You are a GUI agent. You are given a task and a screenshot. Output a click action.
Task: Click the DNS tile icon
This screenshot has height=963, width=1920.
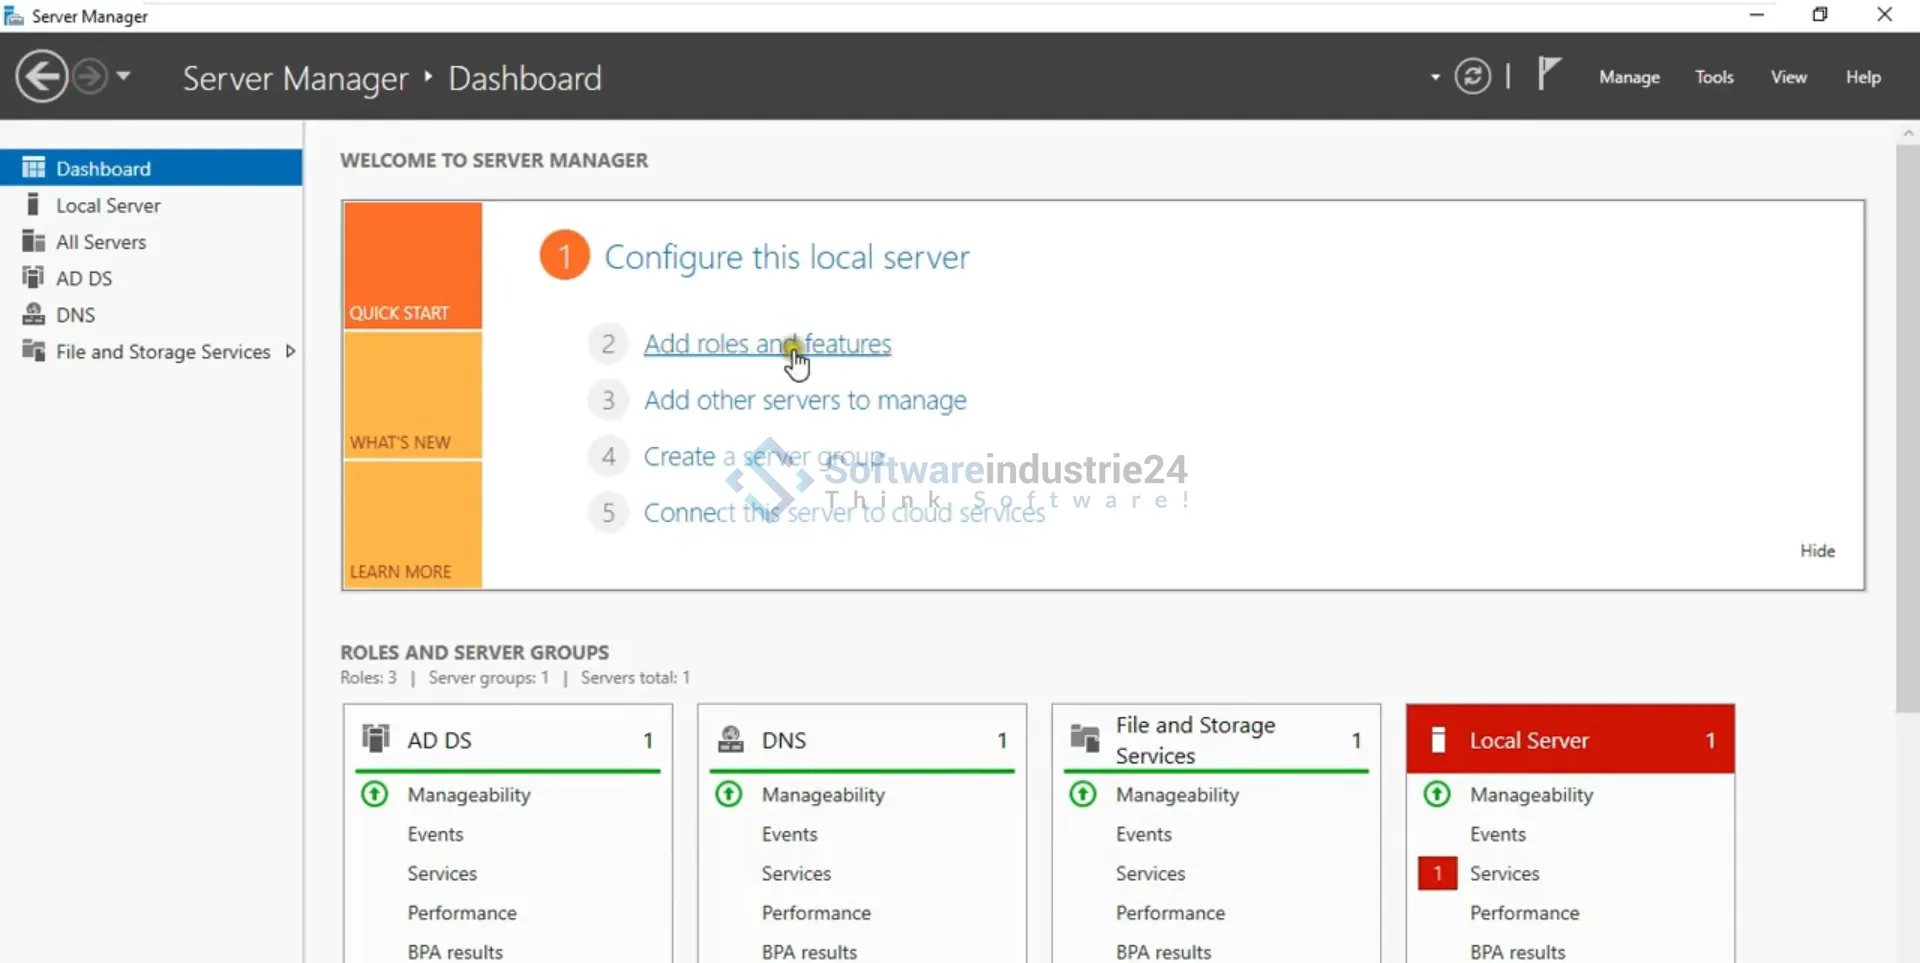(x=731, y=739)
